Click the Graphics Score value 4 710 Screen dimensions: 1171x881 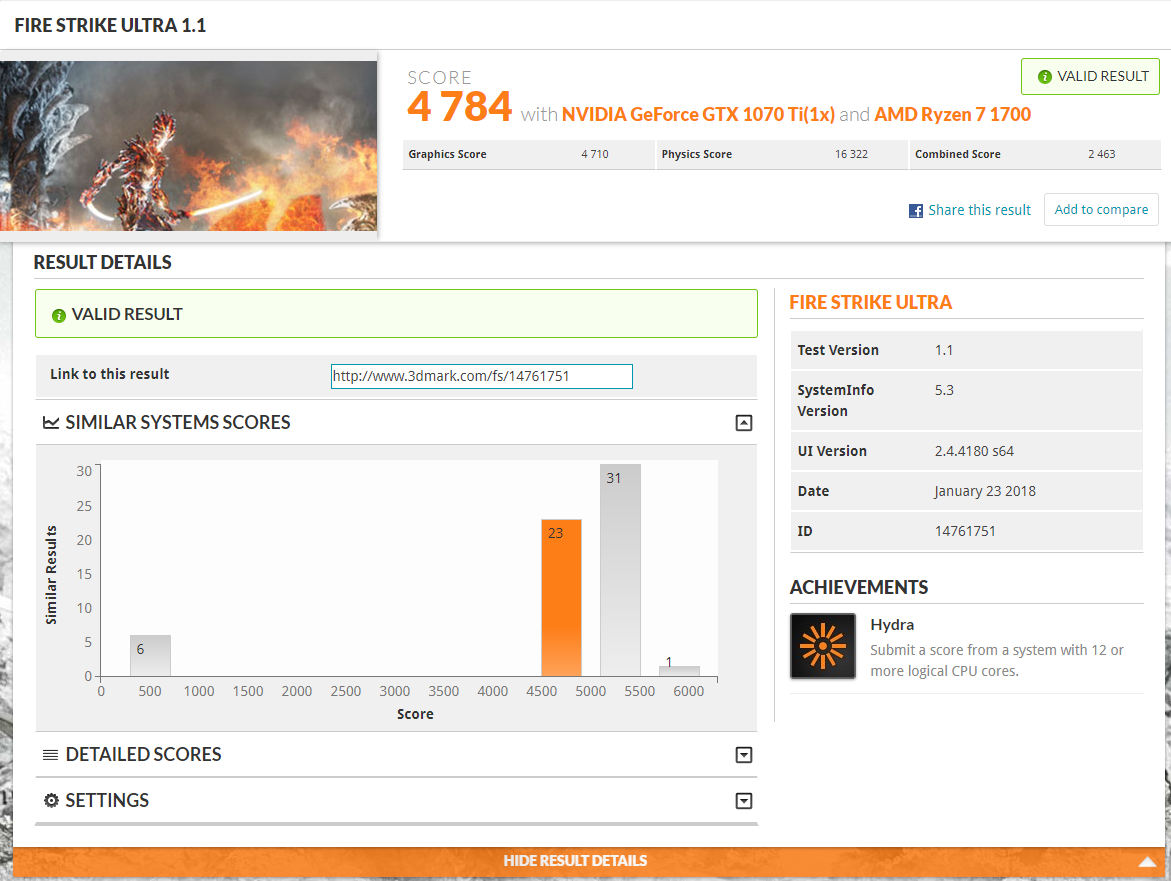pos(594,155)
